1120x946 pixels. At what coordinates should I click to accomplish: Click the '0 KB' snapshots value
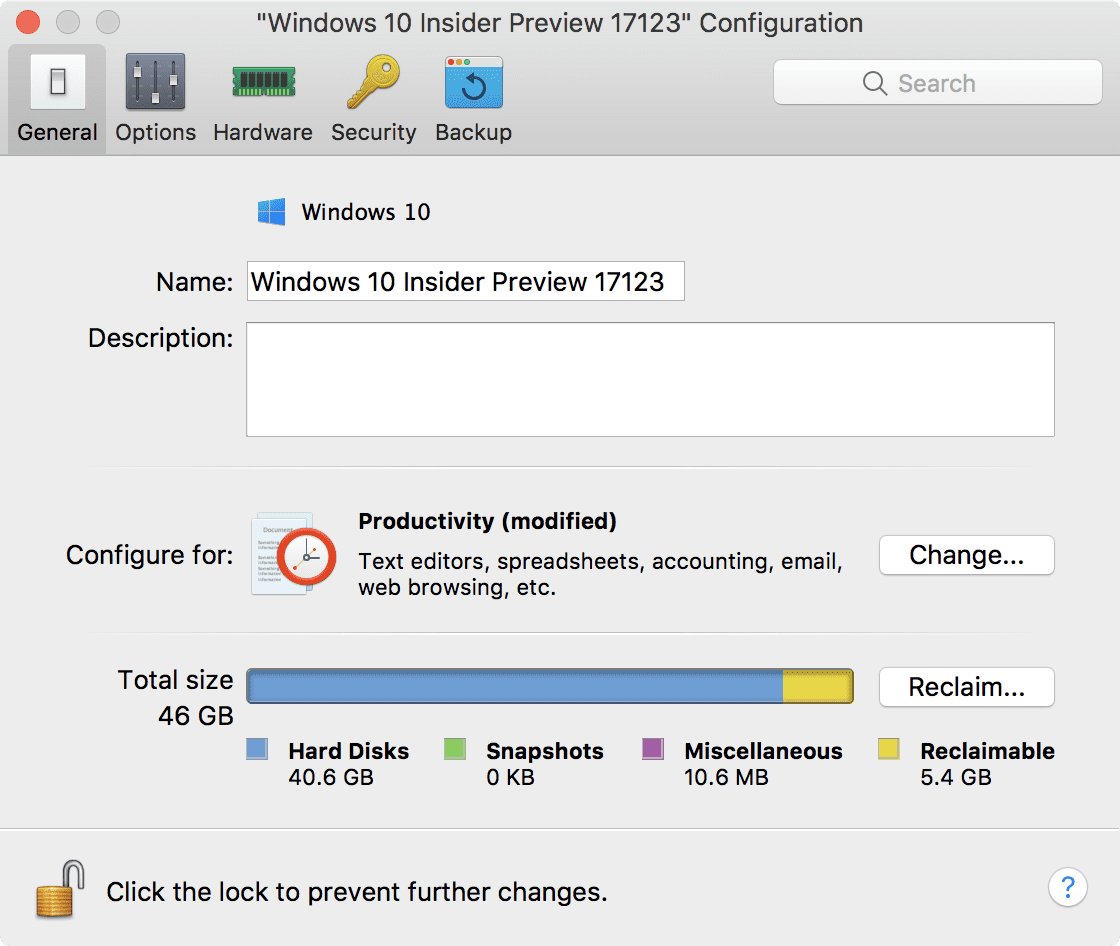click(510, 777)
